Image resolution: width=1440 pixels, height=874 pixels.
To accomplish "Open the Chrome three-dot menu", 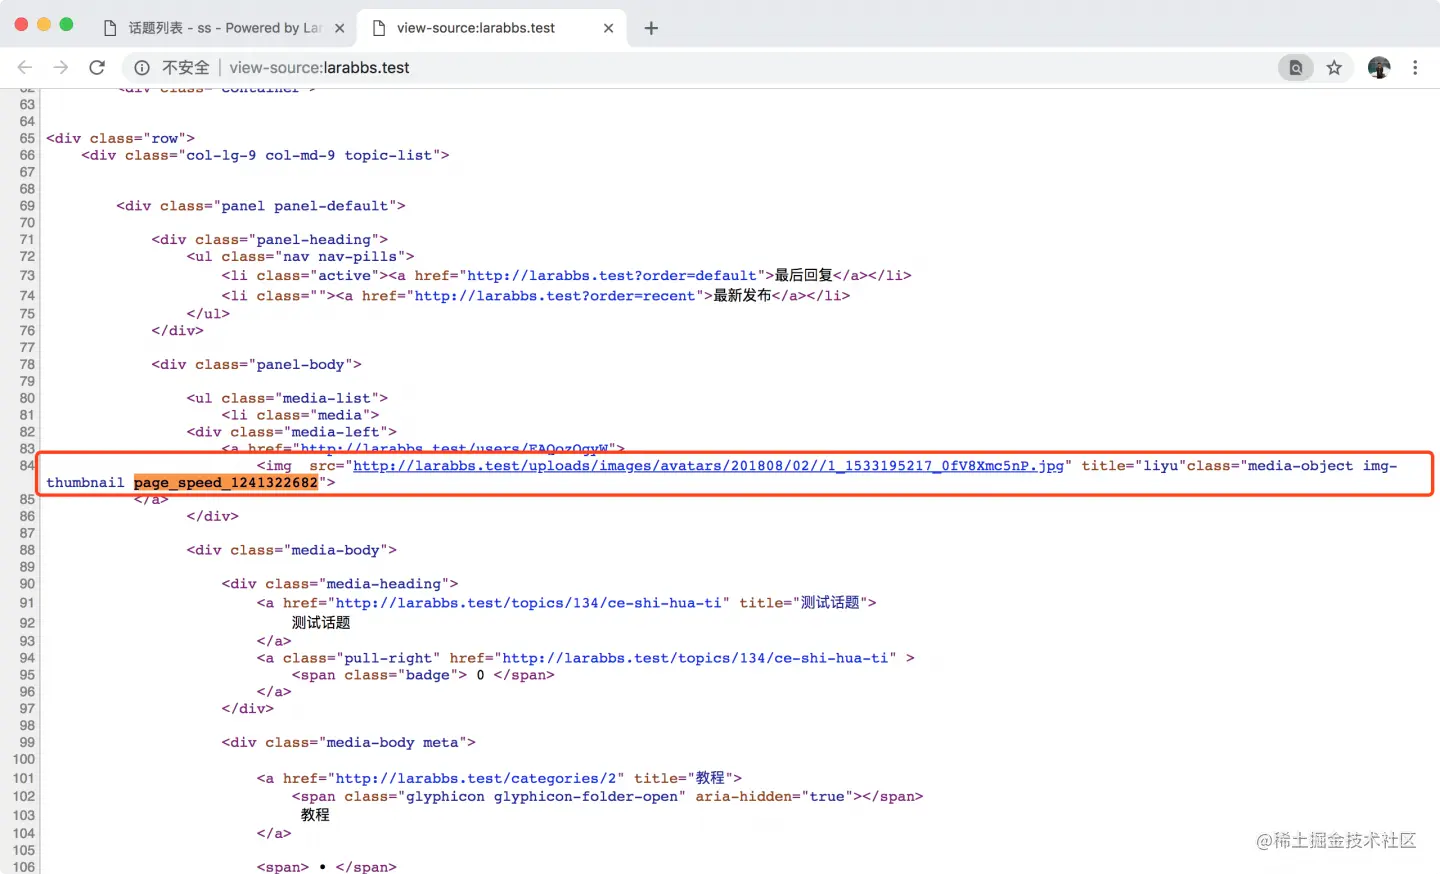I will (x=1415, y=67).
